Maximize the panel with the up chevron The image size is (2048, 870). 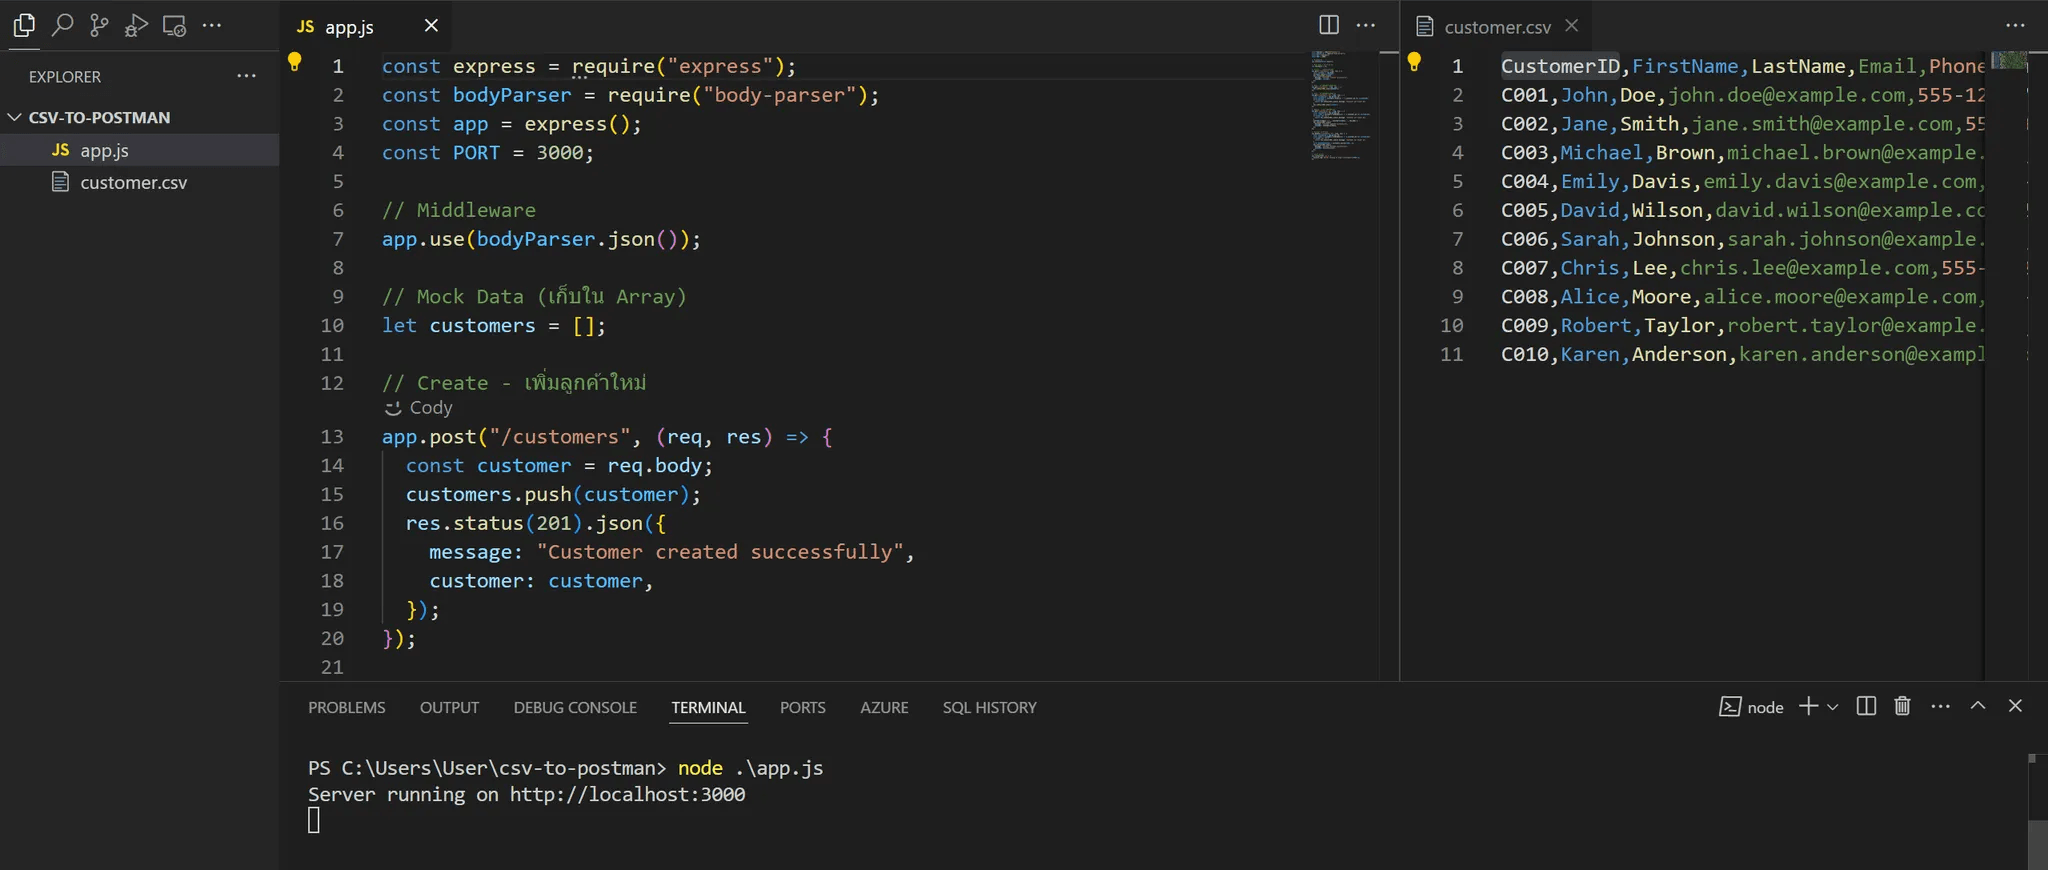pos(1978,706)
